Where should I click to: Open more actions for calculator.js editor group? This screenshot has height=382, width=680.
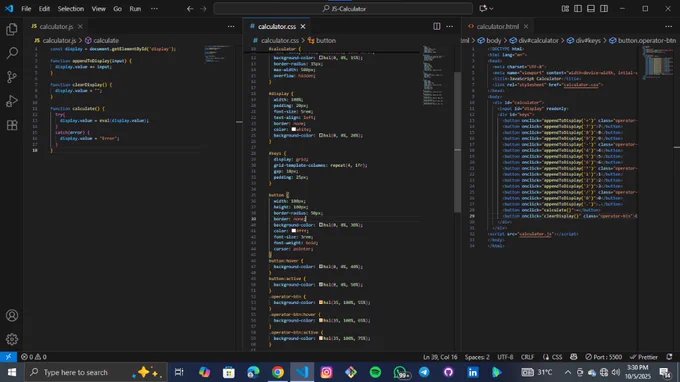[x=231, y=26]
